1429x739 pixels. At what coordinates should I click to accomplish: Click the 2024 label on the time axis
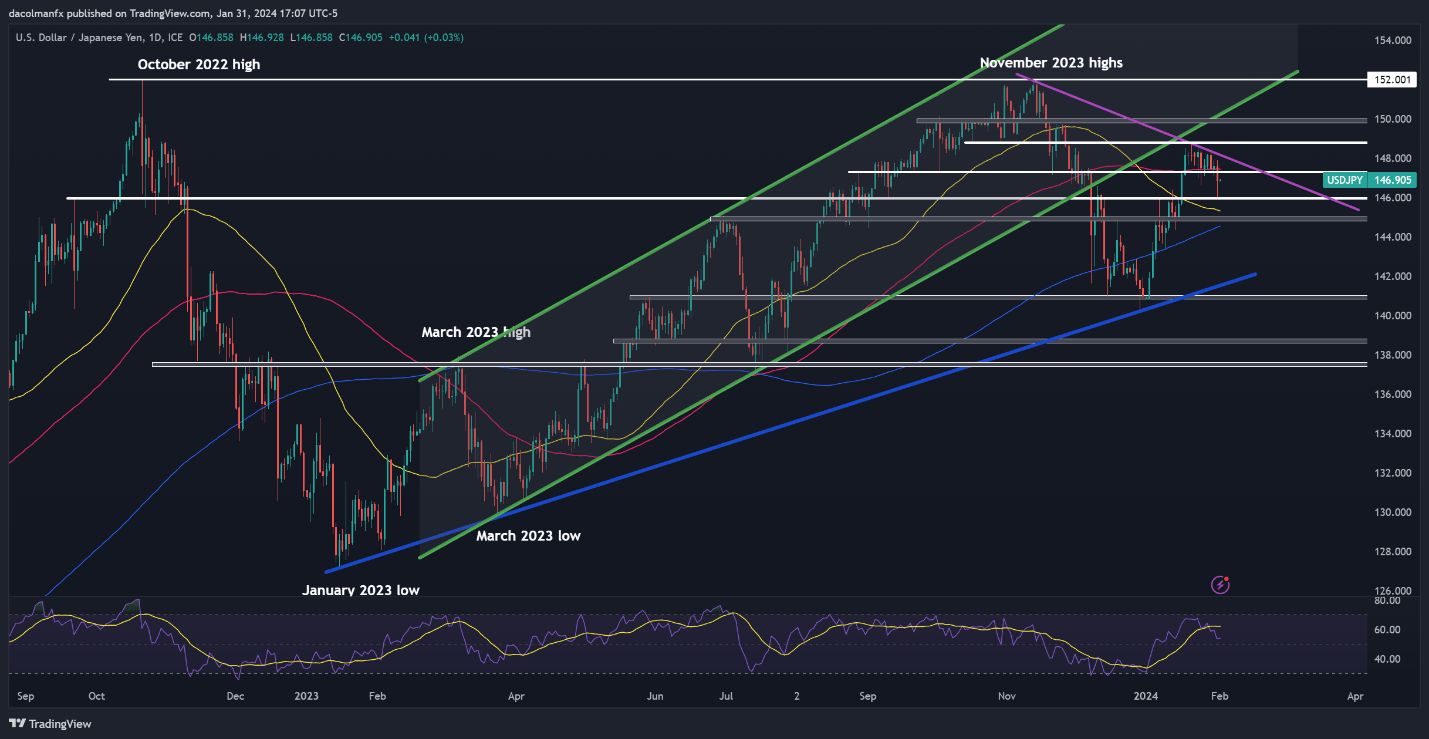point(1144,694)
